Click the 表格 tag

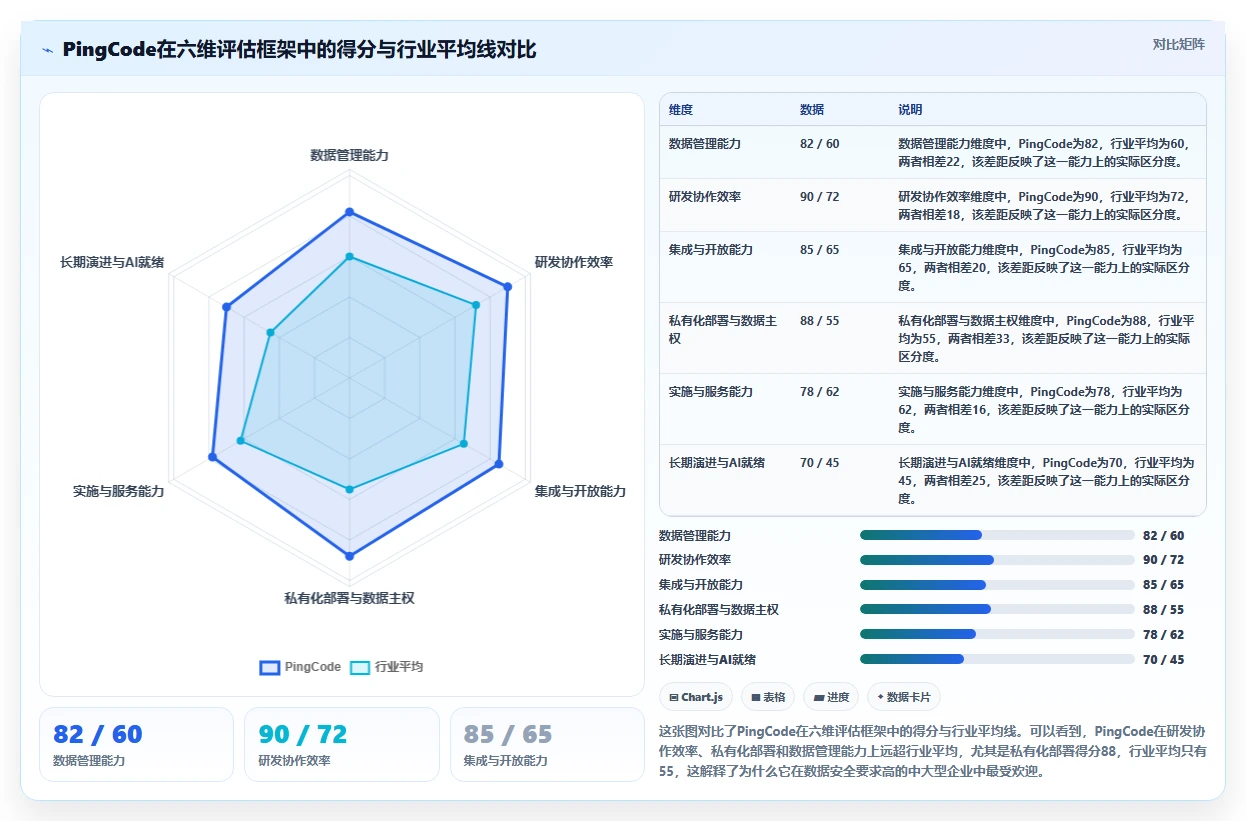click(x=768, y=697)
